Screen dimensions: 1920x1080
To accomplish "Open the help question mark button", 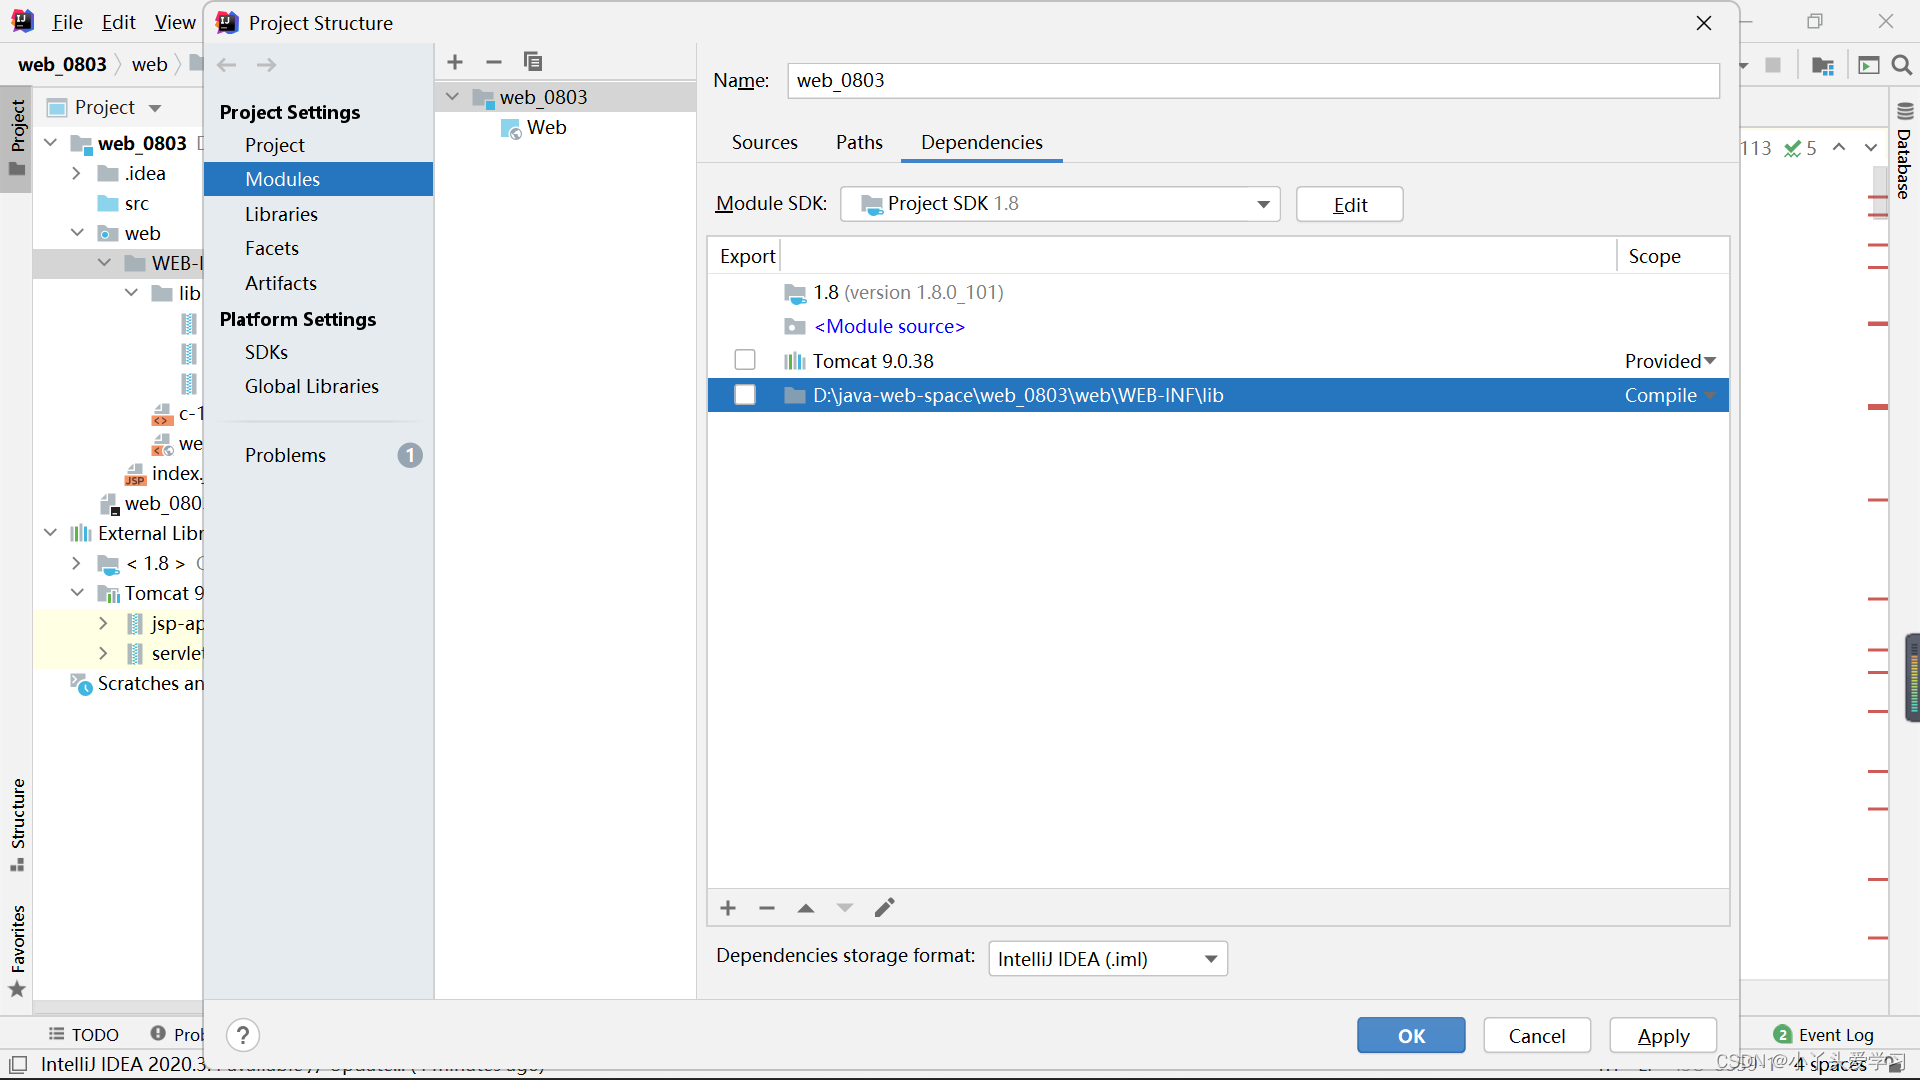I will 243,1035.
